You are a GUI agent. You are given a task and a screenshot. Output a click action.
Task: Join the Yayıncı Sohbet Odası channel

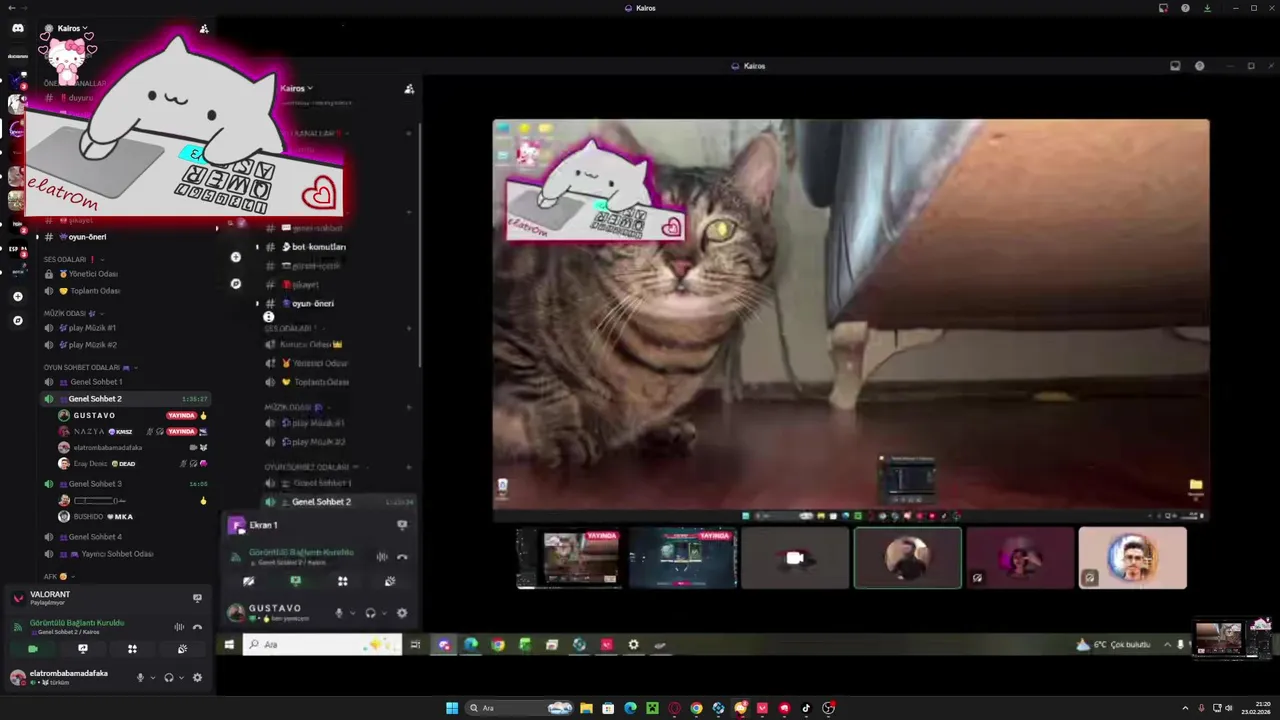127,554
